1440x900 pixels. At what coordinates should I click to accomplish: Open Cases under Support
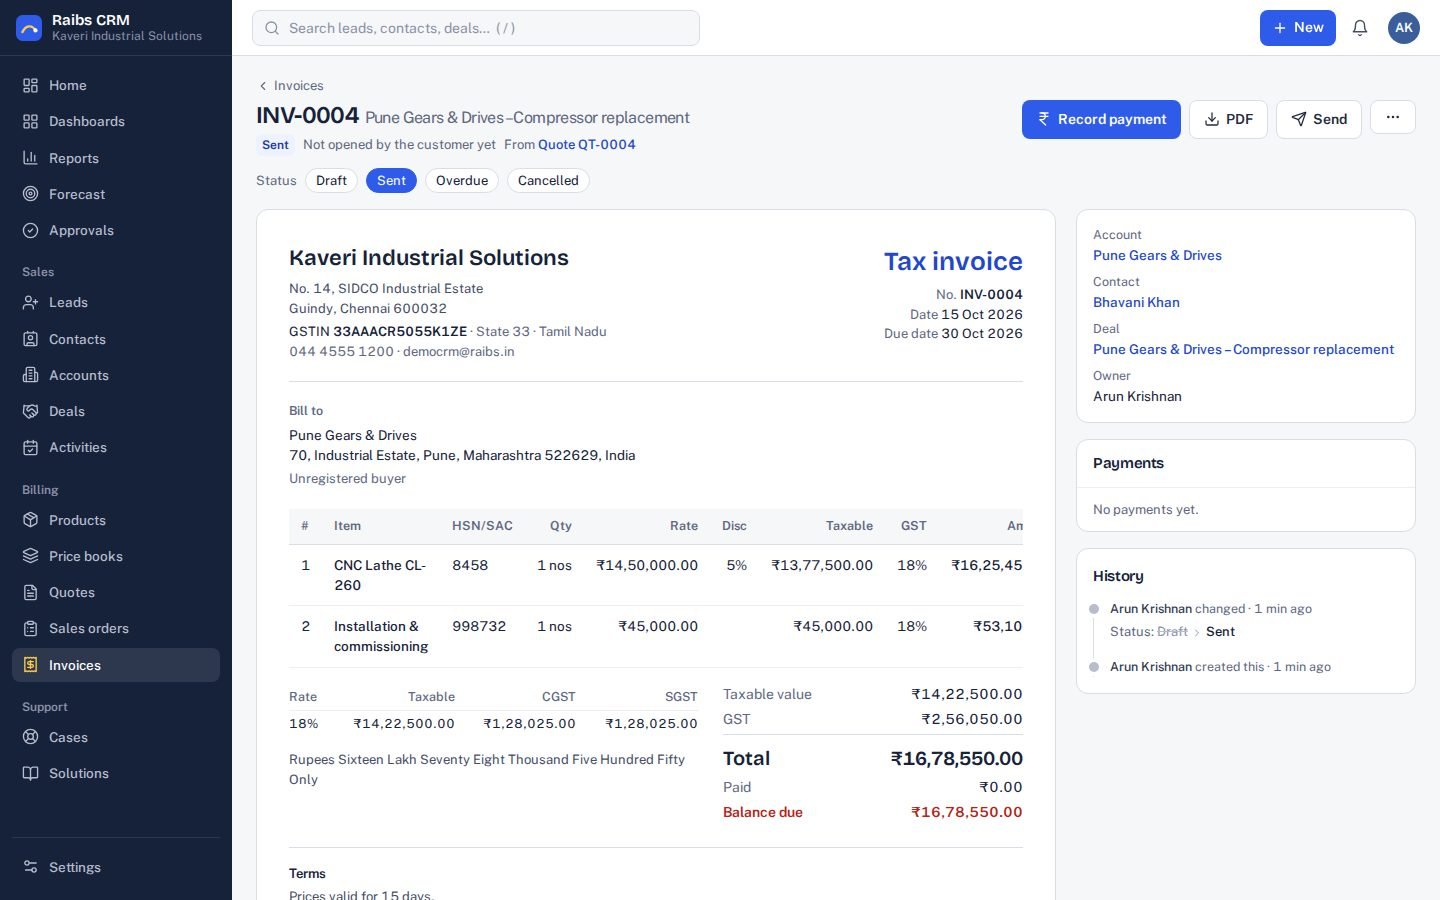pos(116,737)
